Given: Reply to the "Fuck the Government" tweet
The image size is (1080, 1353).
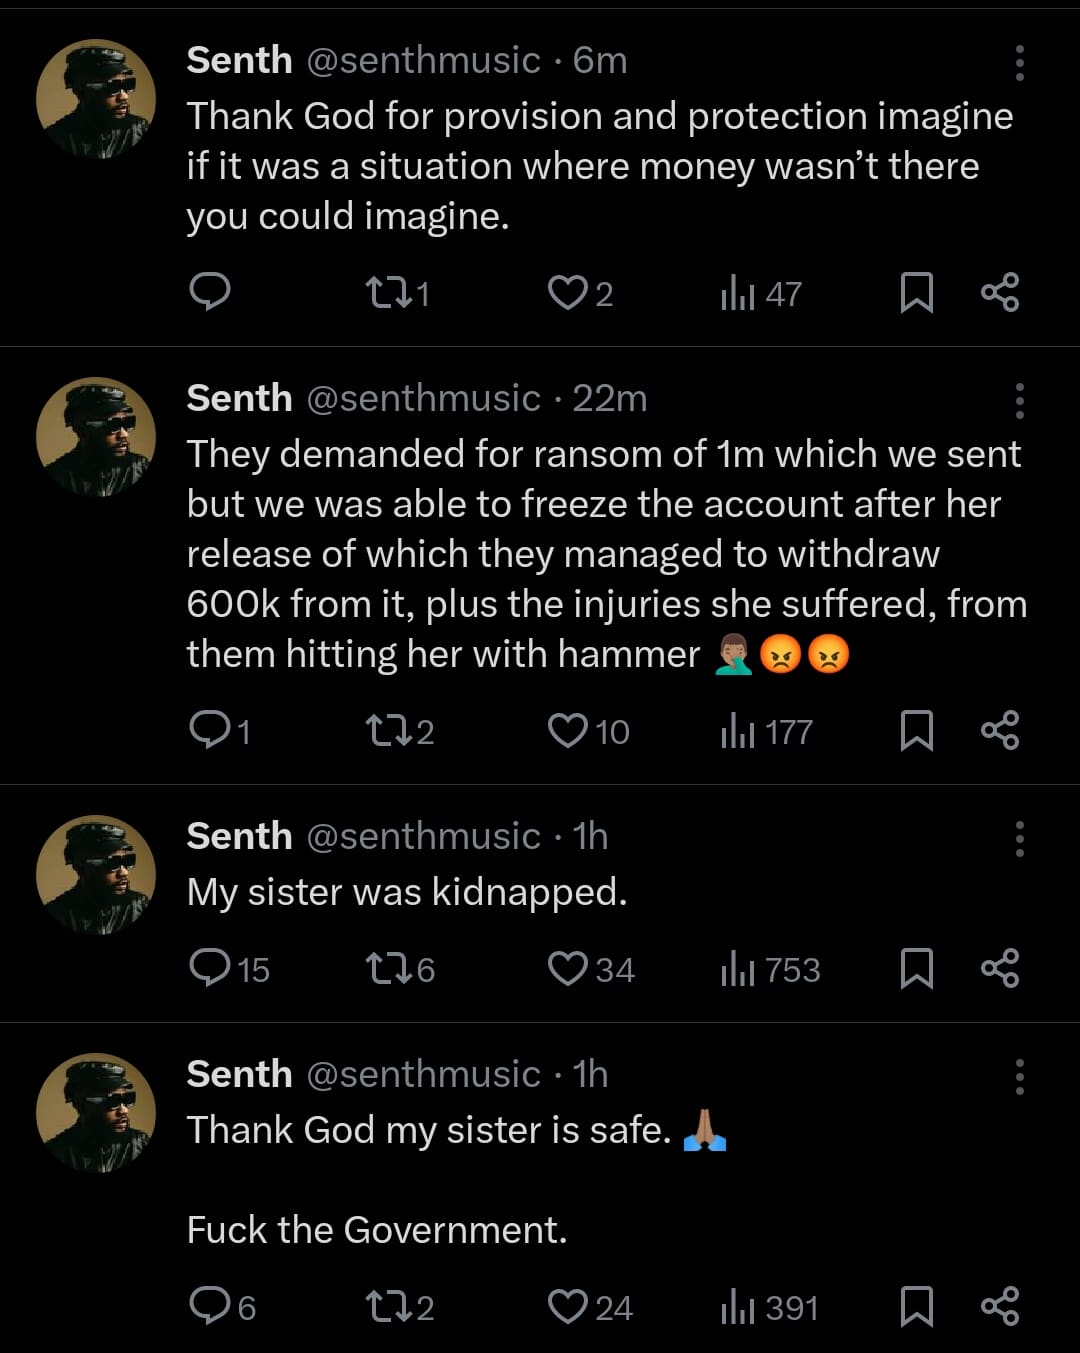Looking at the screenshot, I should pos(210,1306).
